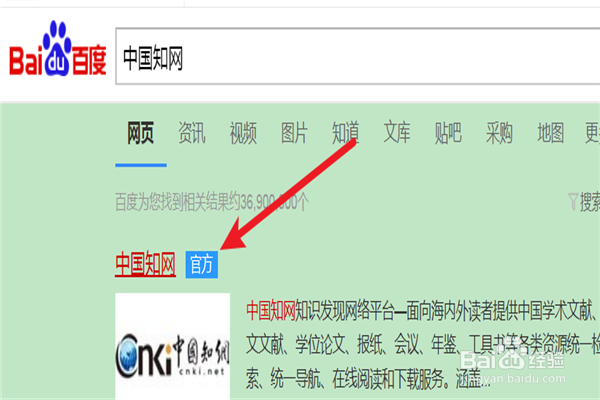Click the Baidu logo
The height and width of the screenshot is (400, 600).
(57, 50)
